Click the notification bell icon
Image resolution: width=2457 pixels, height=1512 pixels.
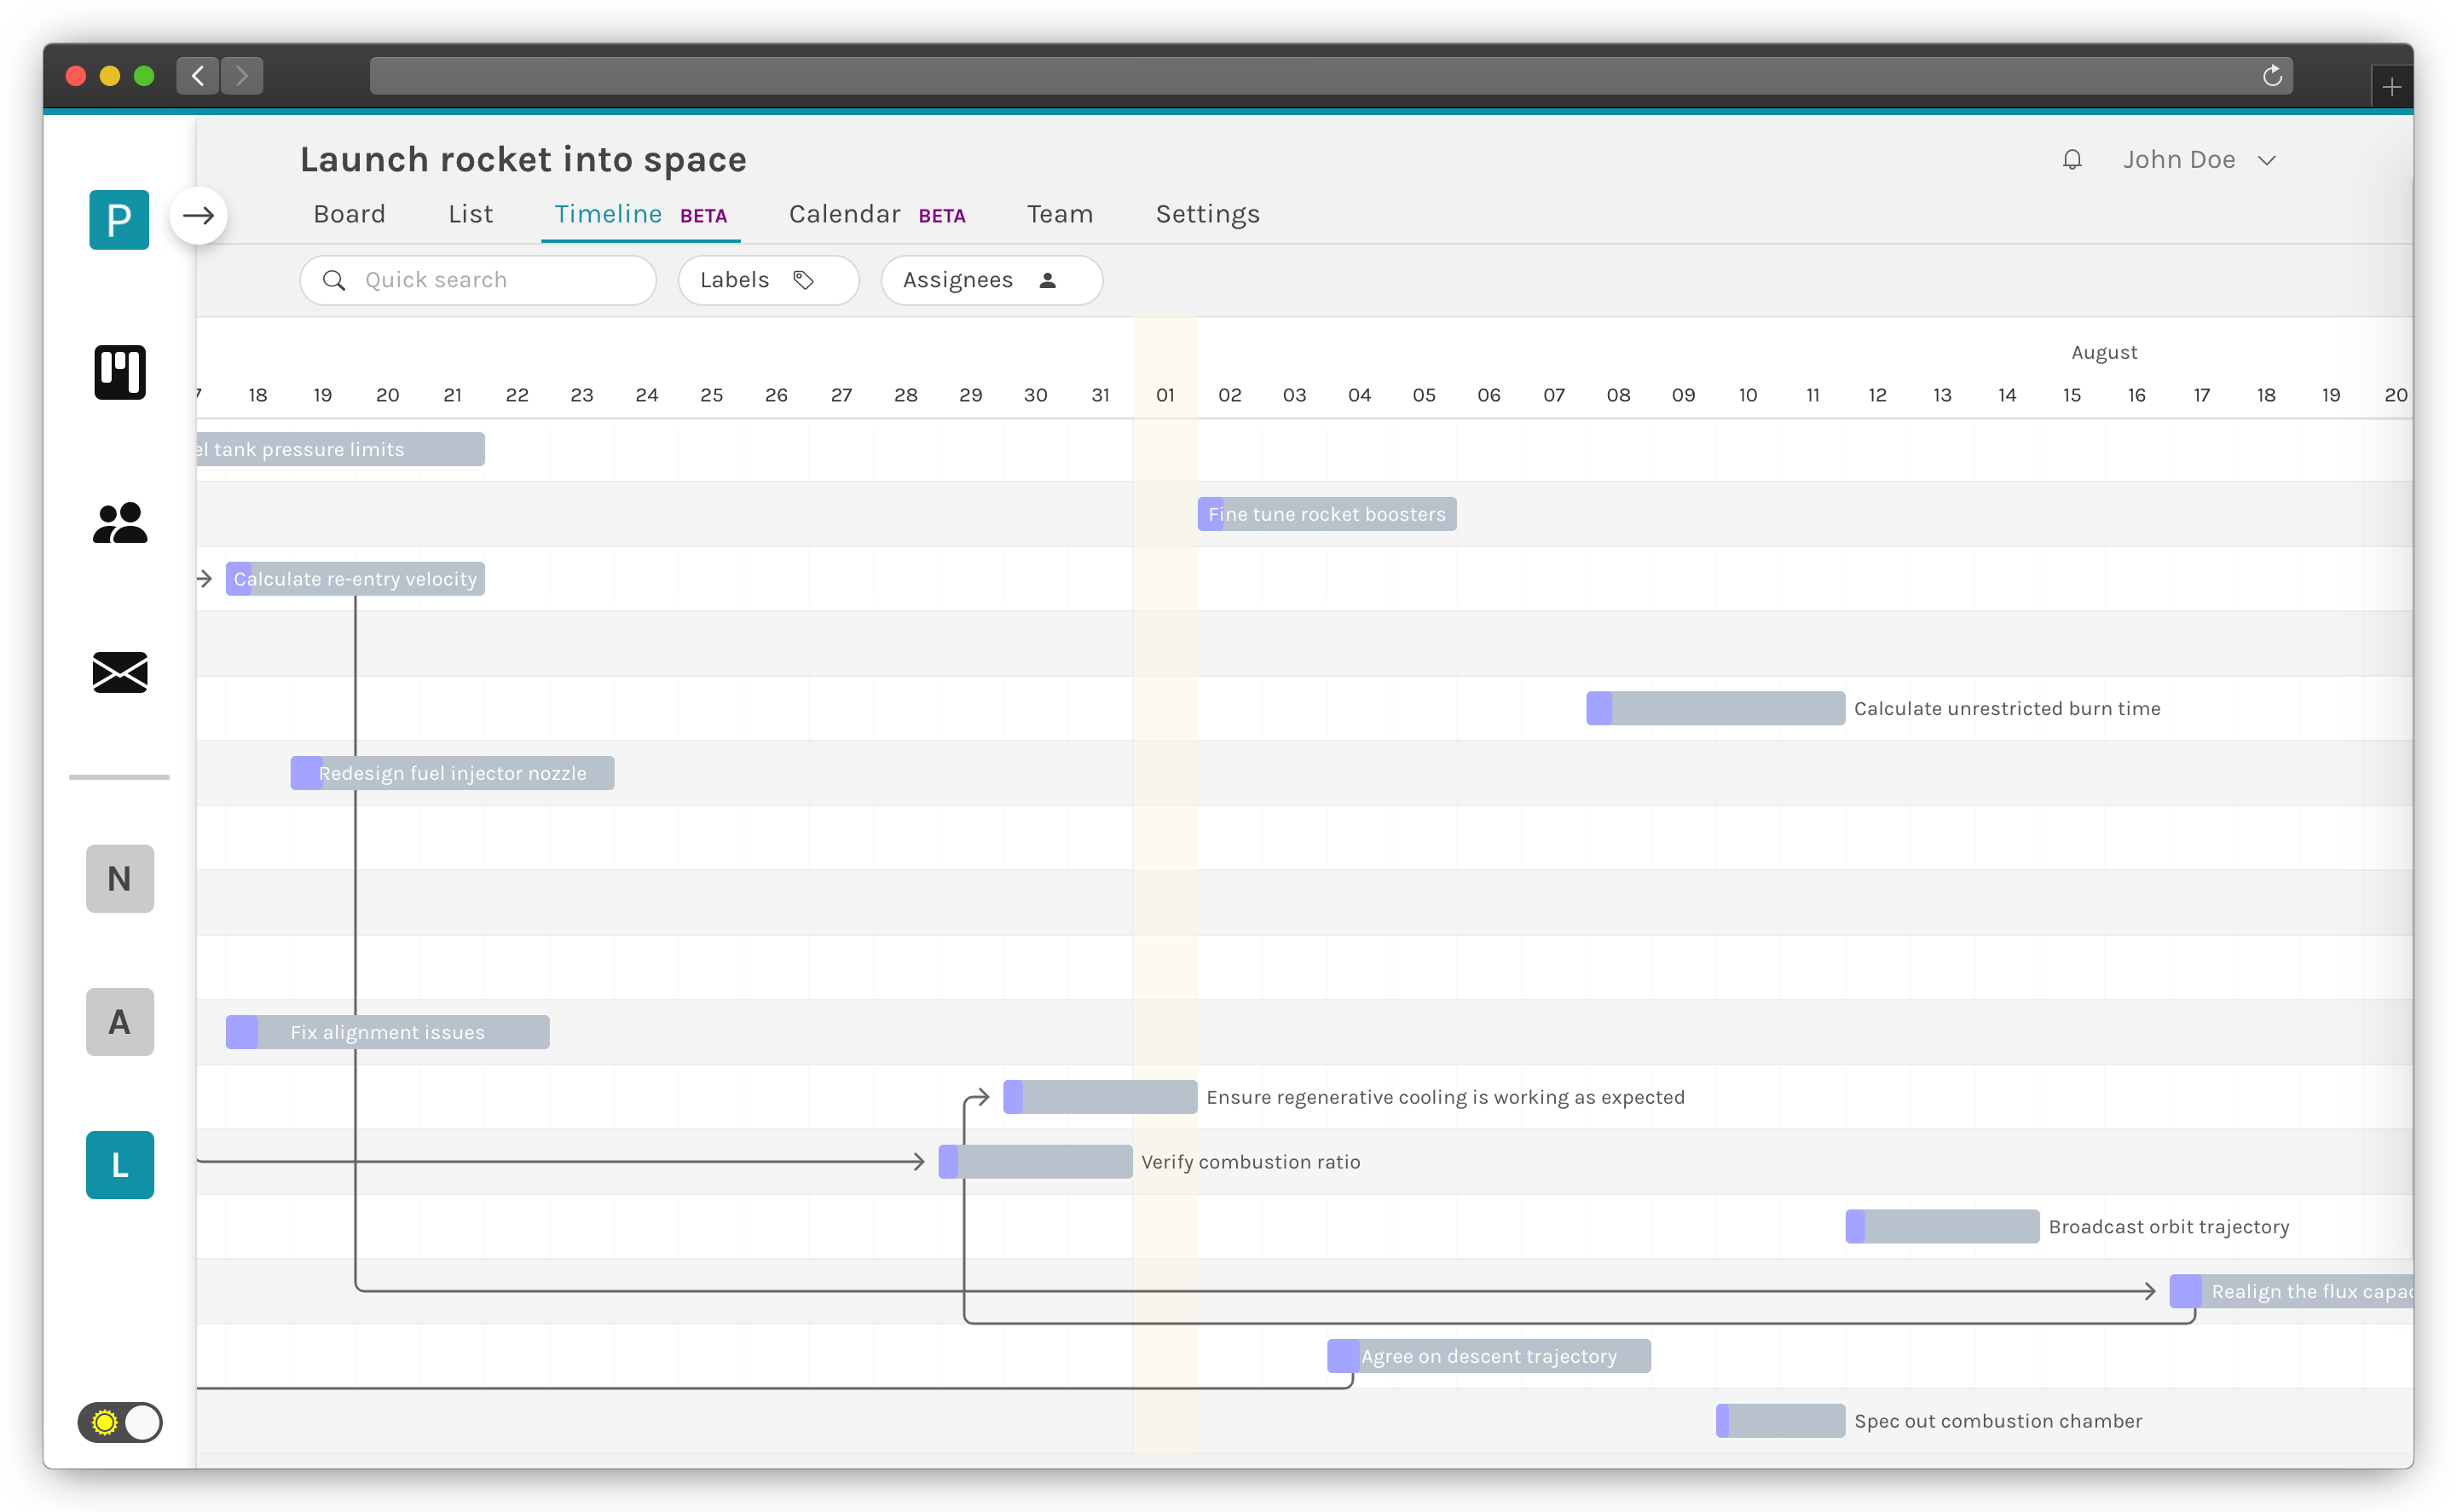coord(2072,160)
